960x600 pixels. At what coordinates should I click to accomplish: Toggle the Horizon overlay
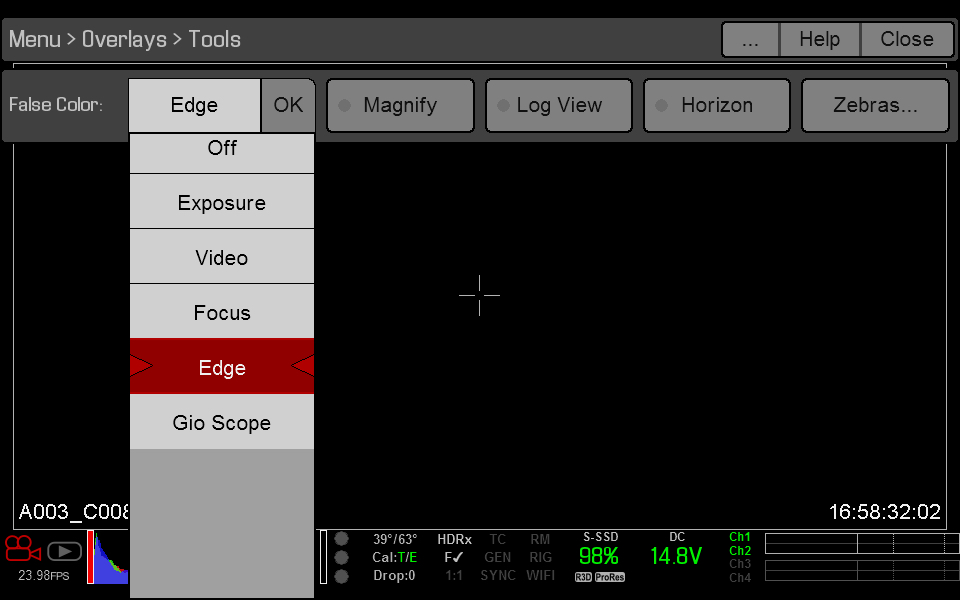point(717,105)
